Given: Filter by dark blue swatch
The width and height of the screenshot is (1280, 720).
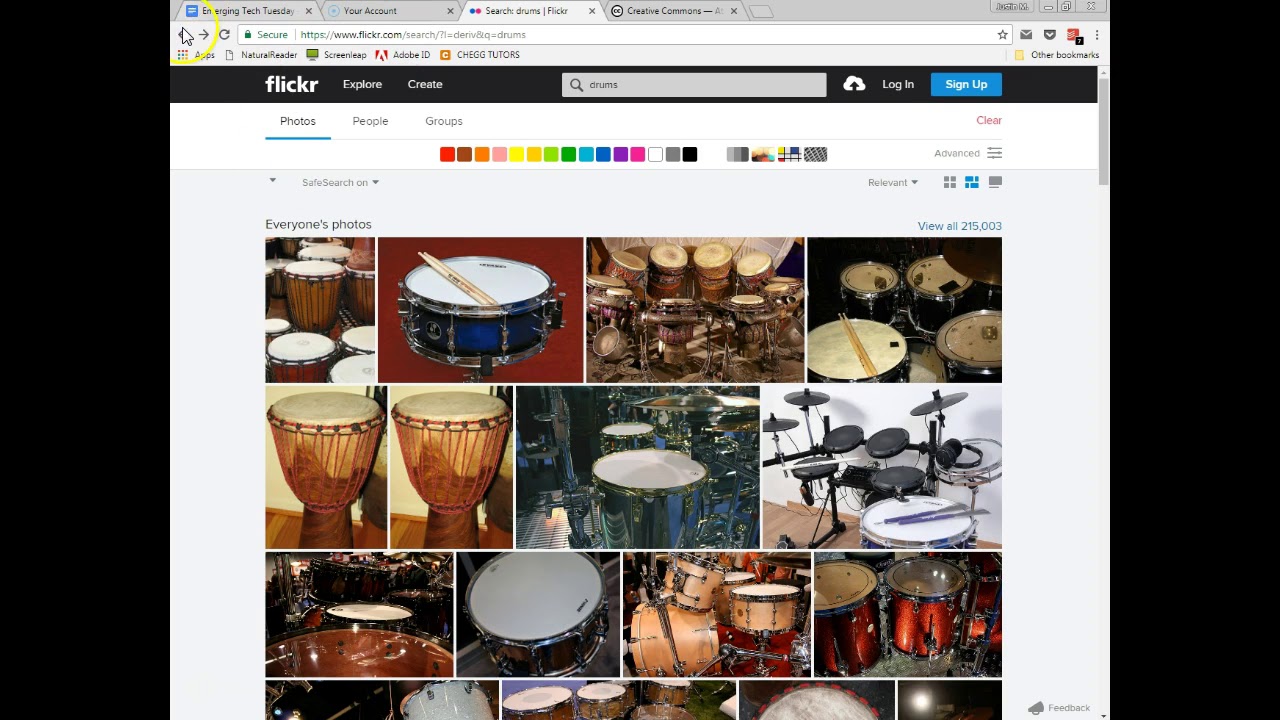Looking at the screenshot, I should tap(603, 154).
